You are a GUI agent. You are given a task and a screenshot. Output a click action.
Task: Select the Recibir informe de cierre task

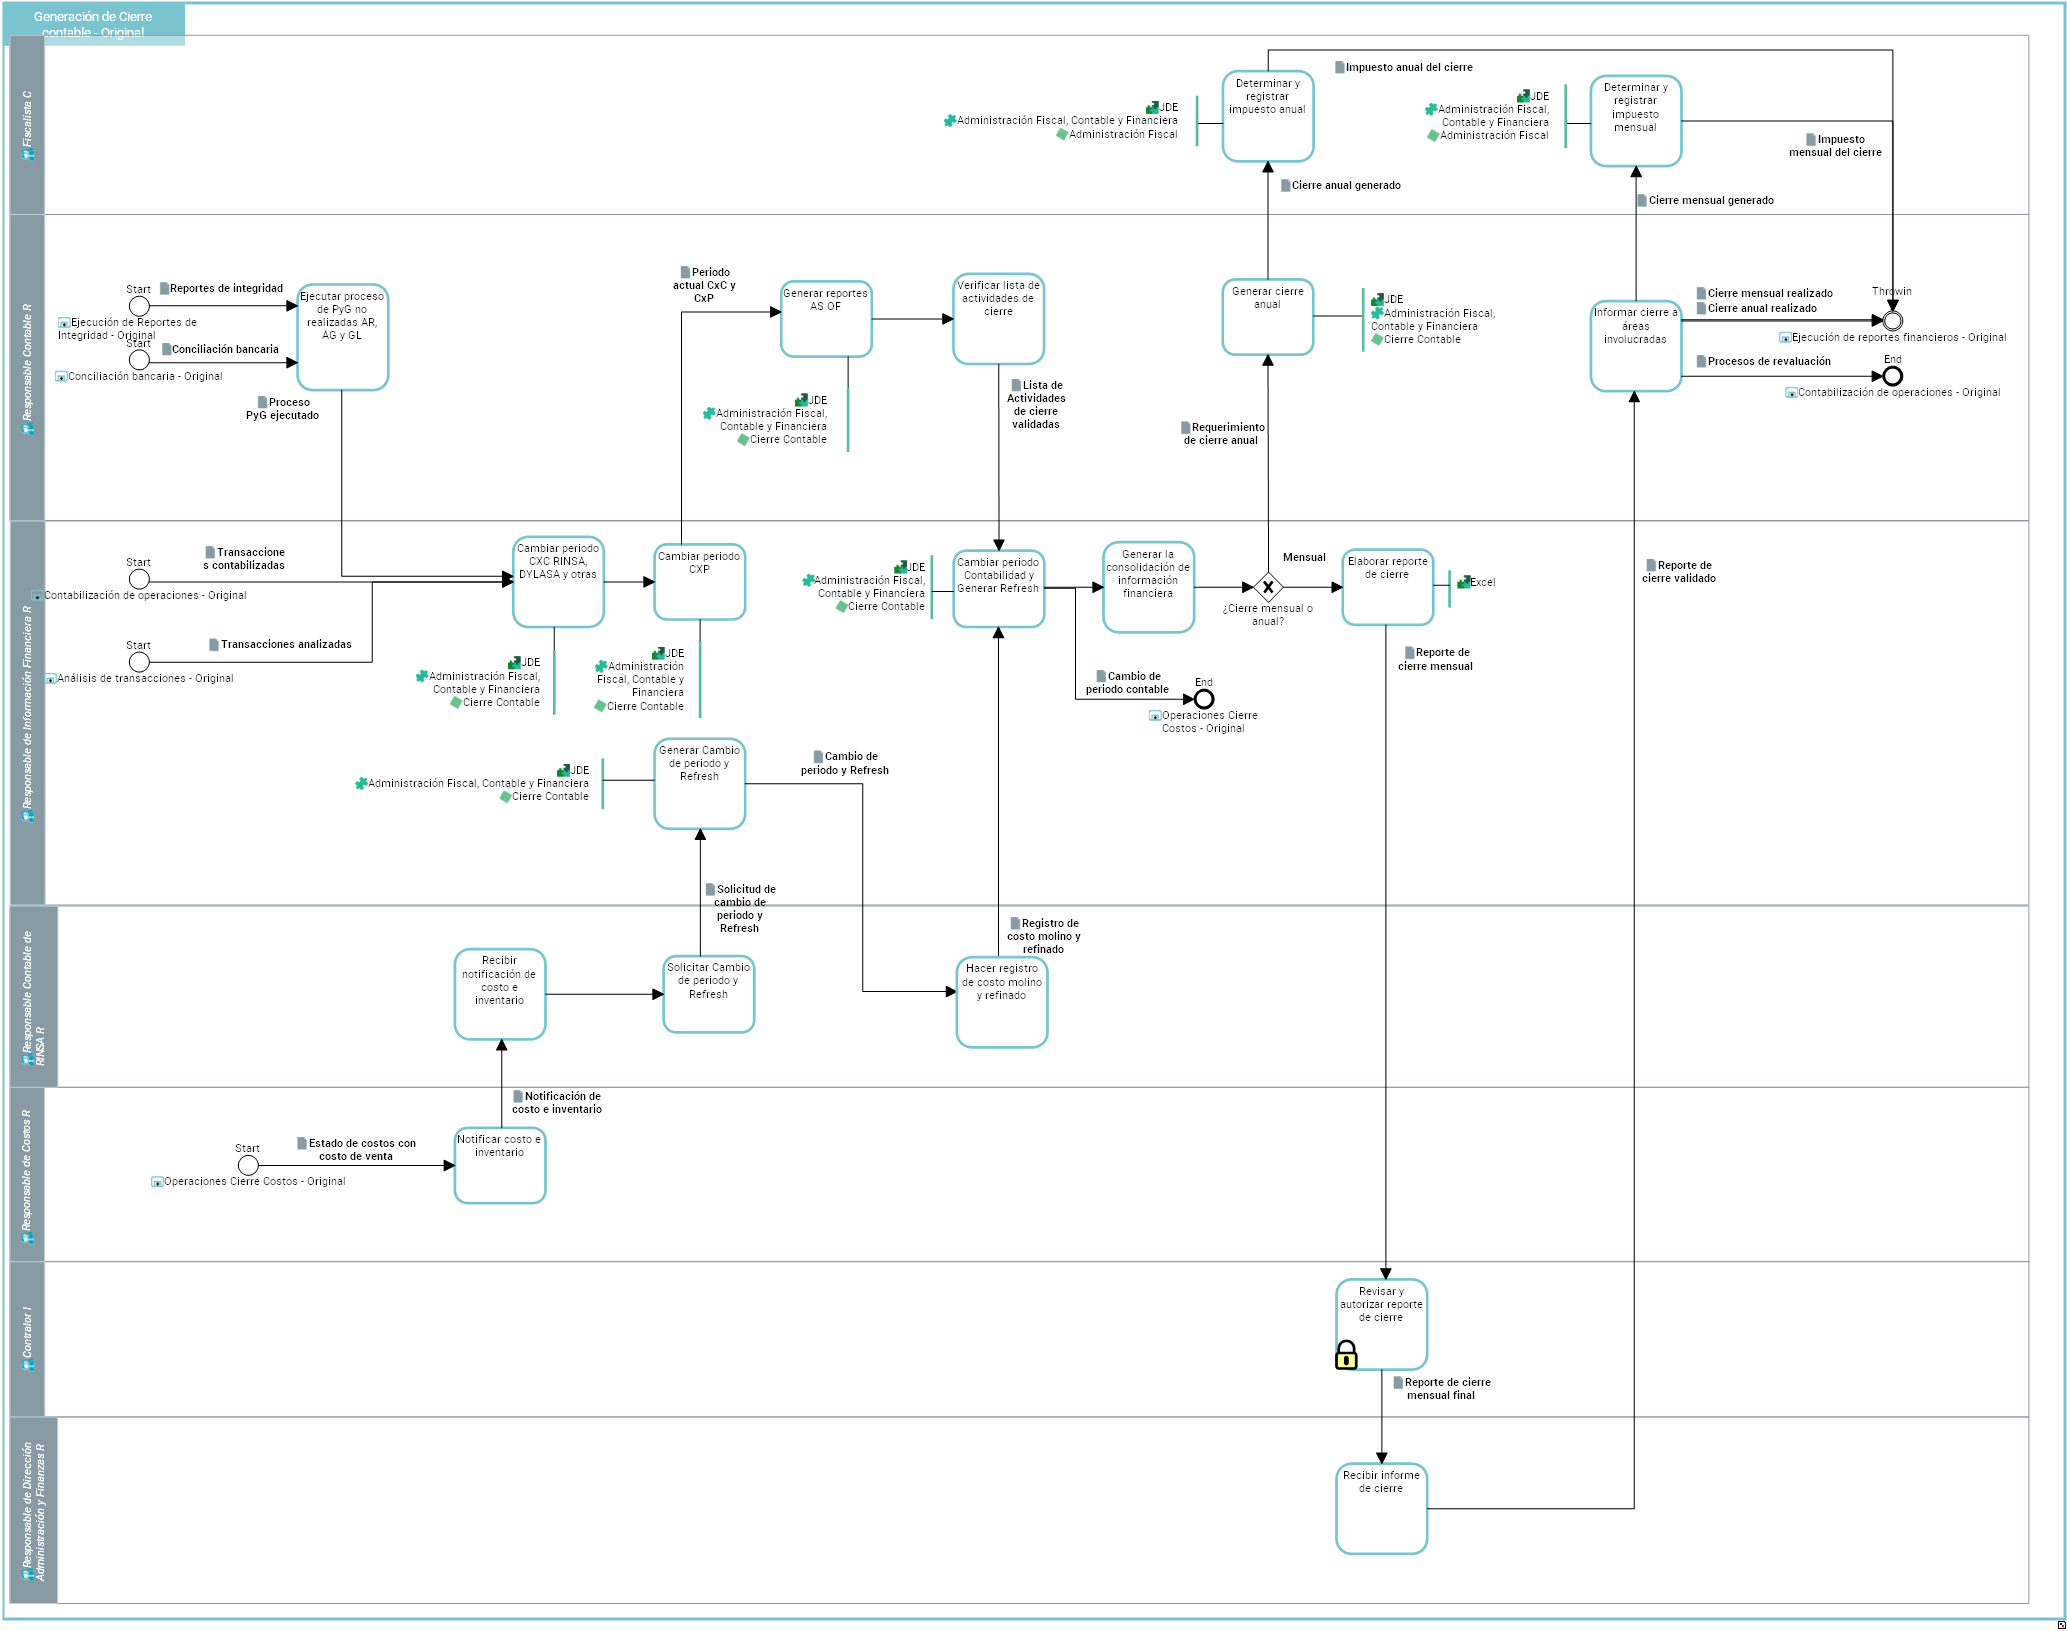[x=1381, y=1509]
